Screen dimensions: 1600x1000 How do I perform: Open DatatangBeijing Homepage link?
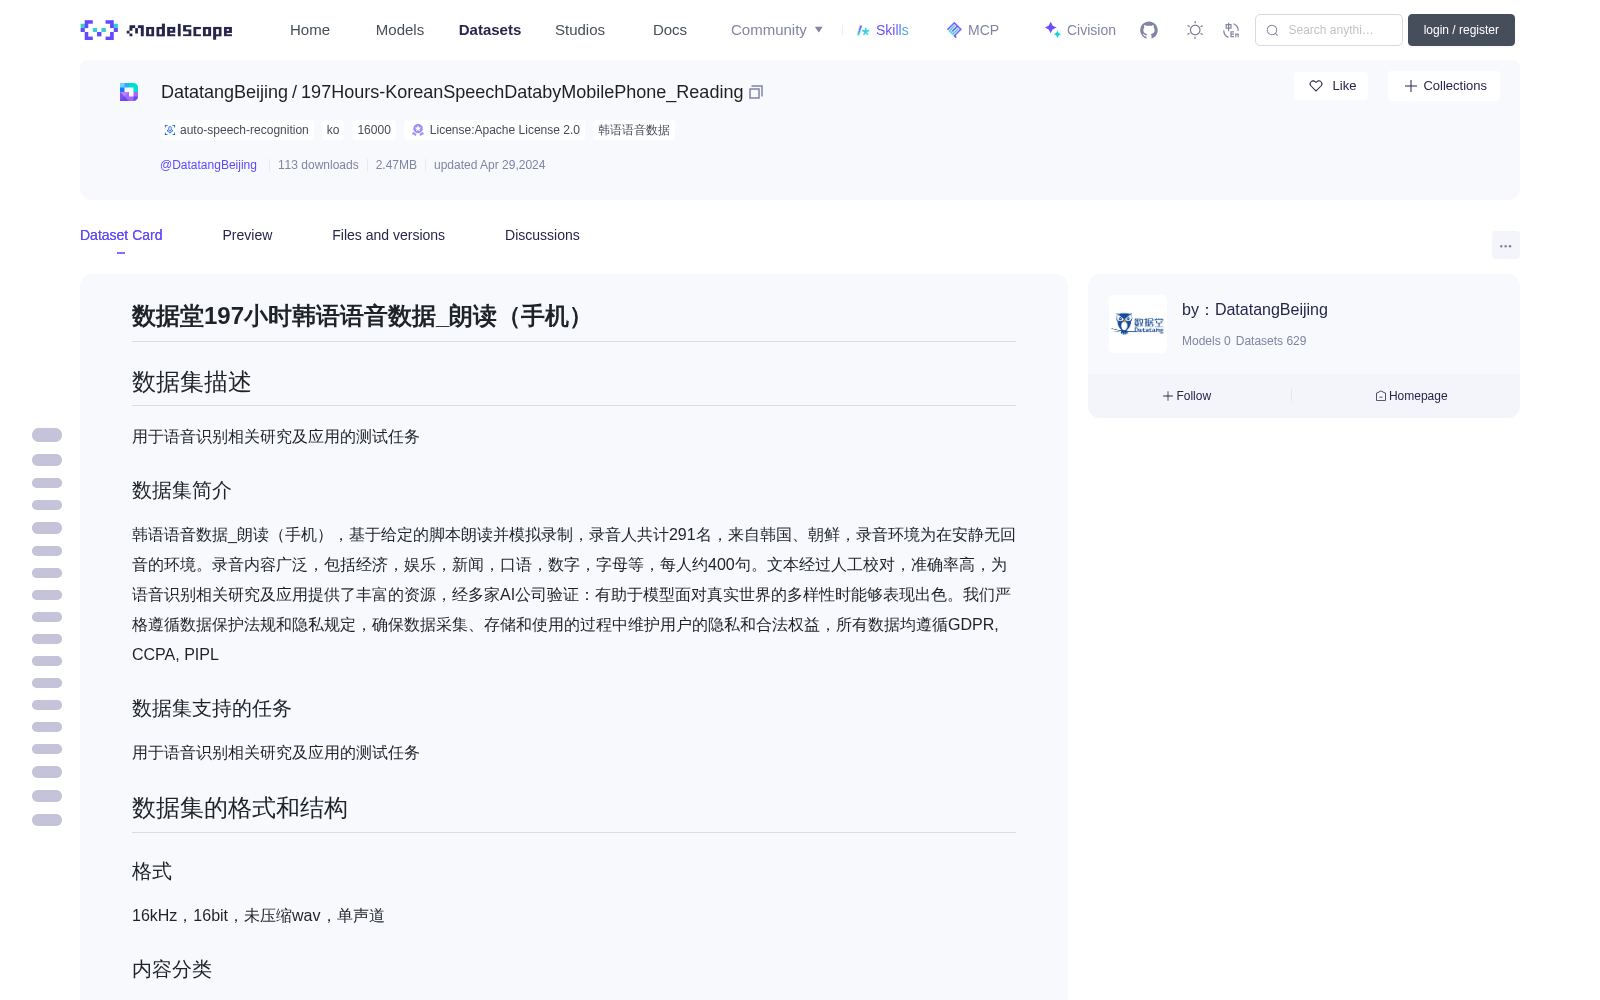tap(1411, 396)
